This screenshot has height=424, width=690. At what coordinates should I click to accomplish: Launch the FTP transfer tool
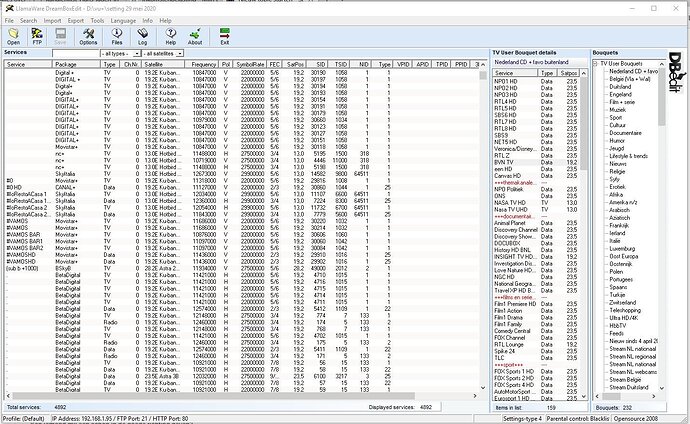(37, 36)
